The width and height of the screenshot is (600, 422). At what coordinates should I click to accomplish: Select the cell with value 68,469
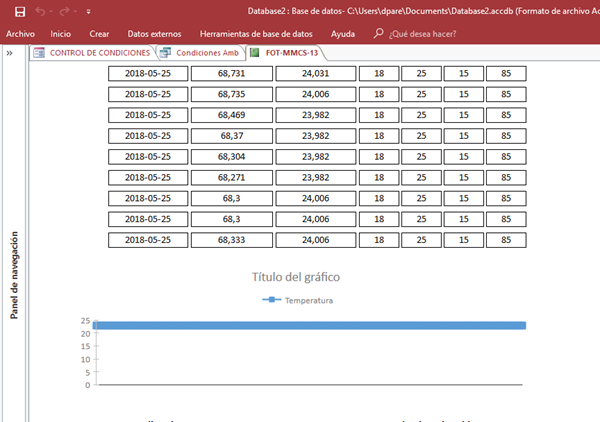click(x=232, y=115)
